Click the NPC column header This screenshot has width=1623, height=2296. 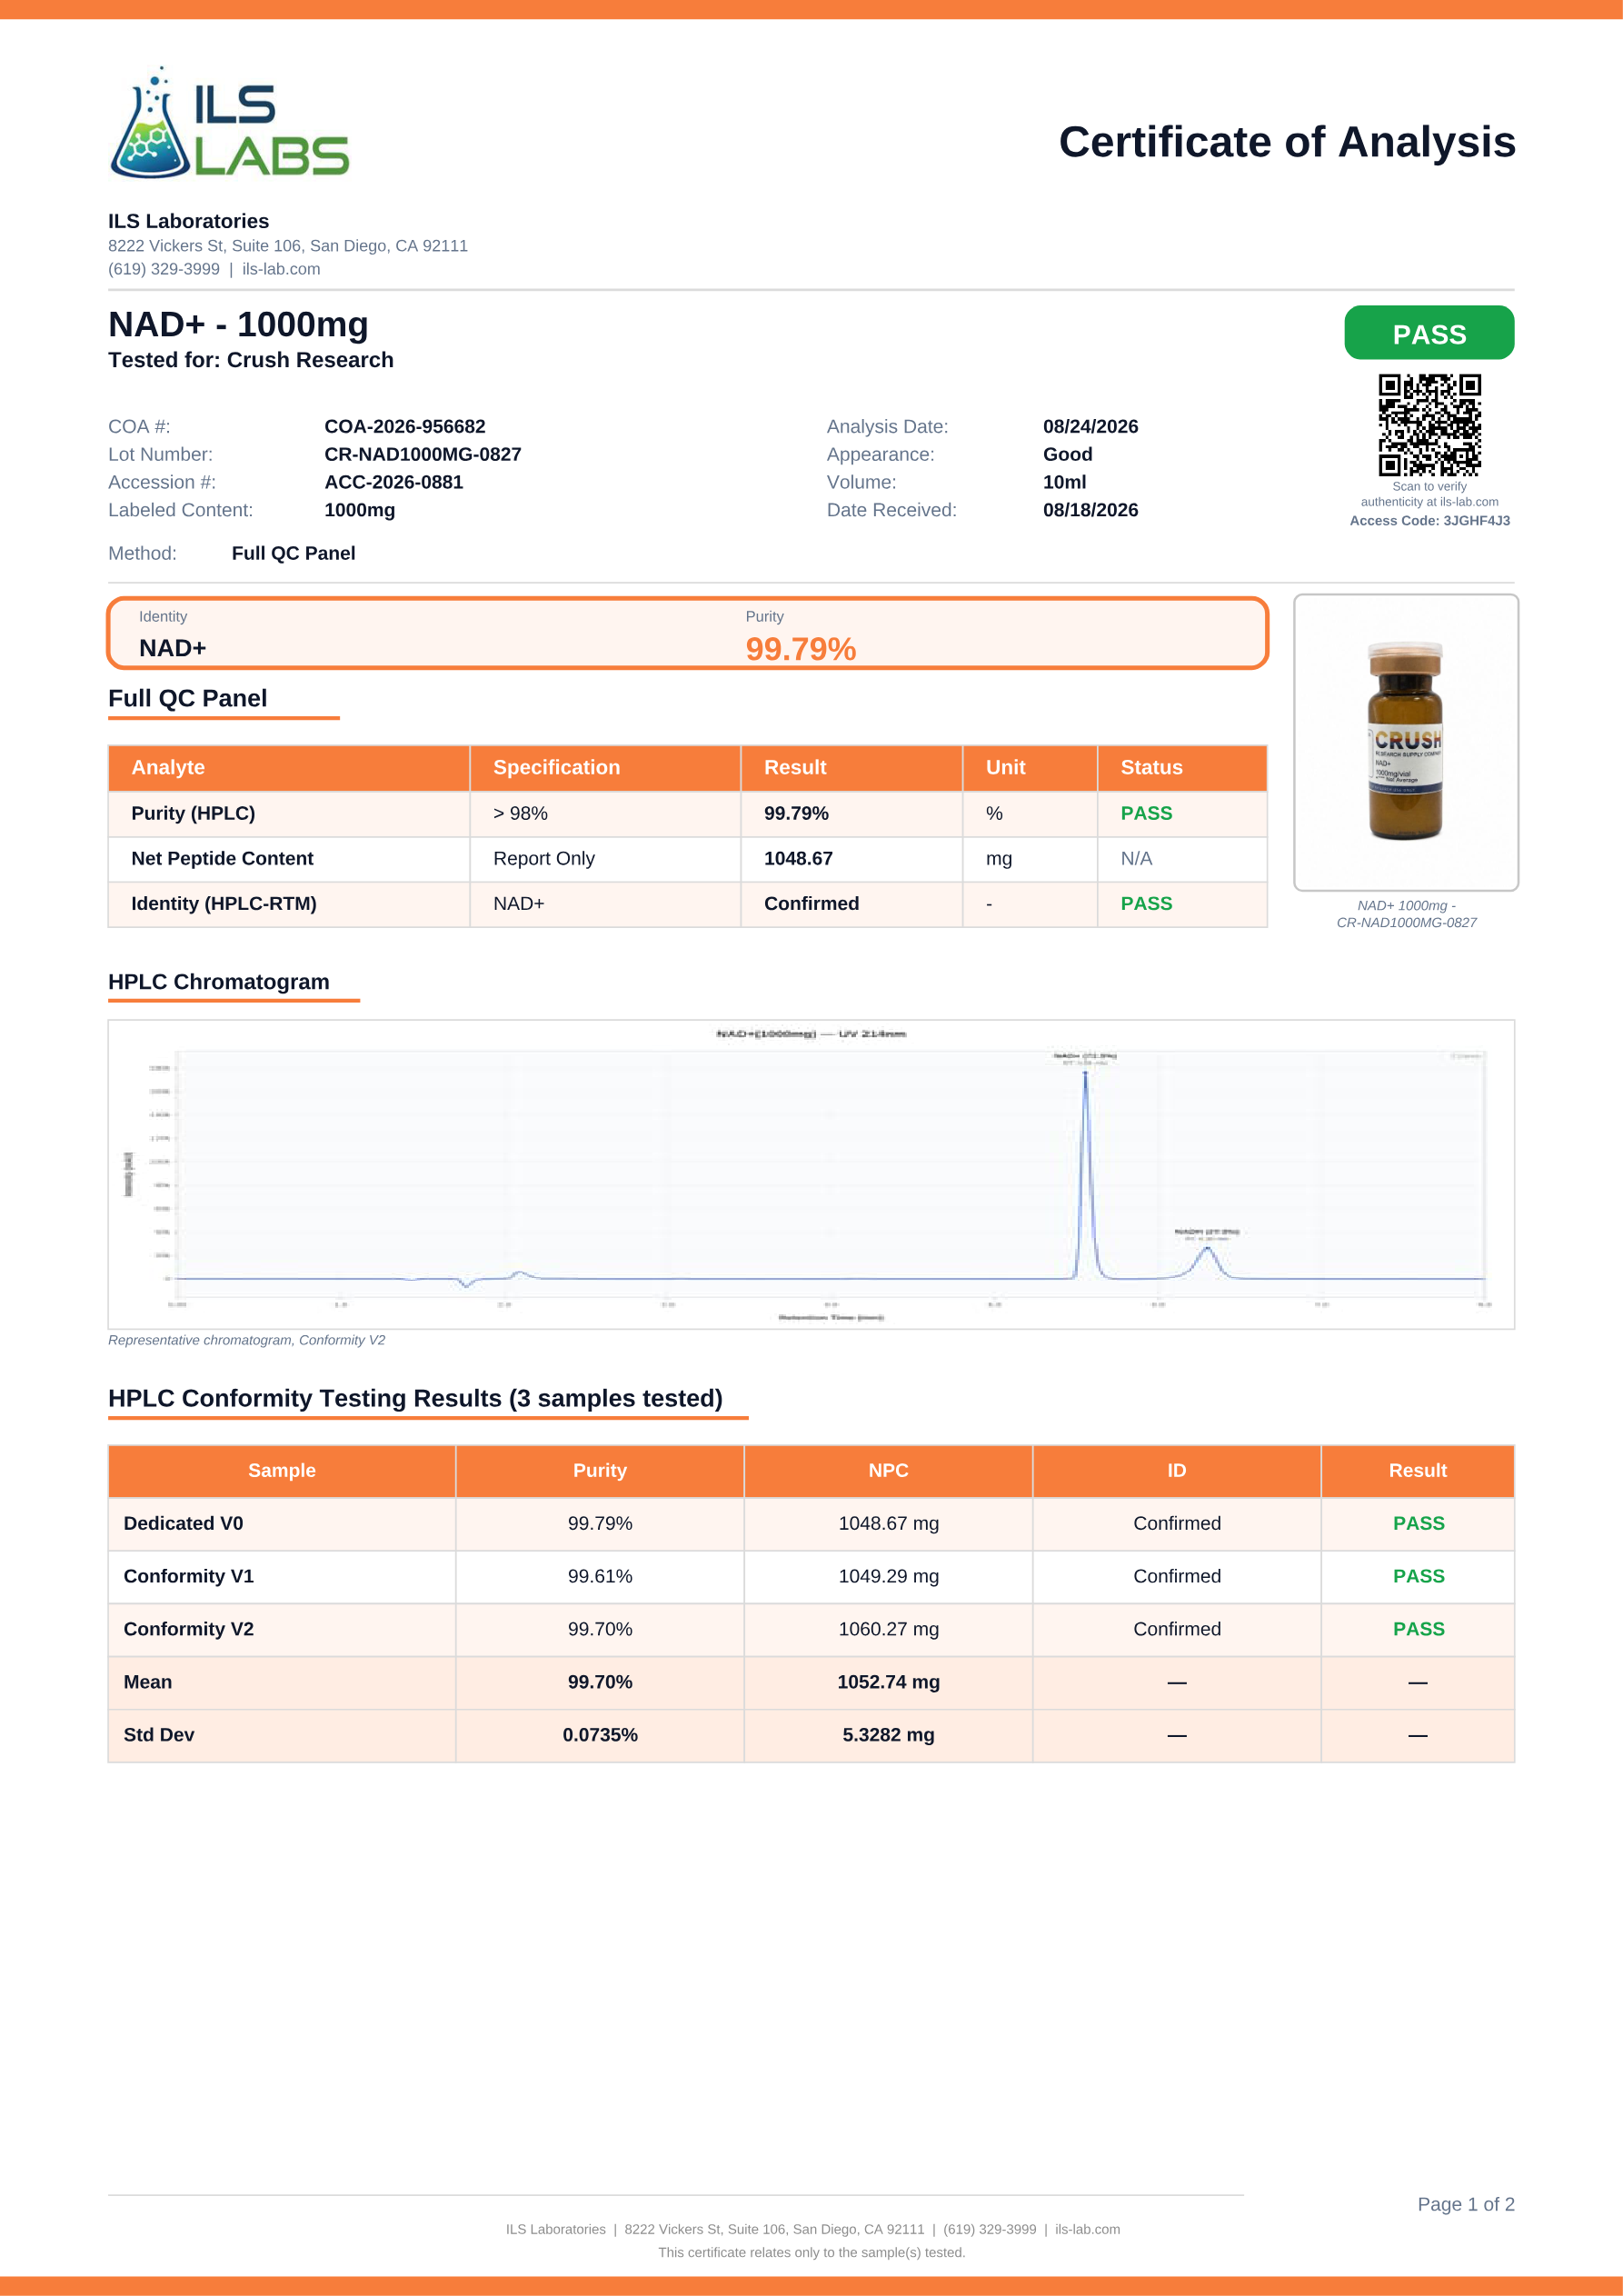click(888, 1471)
